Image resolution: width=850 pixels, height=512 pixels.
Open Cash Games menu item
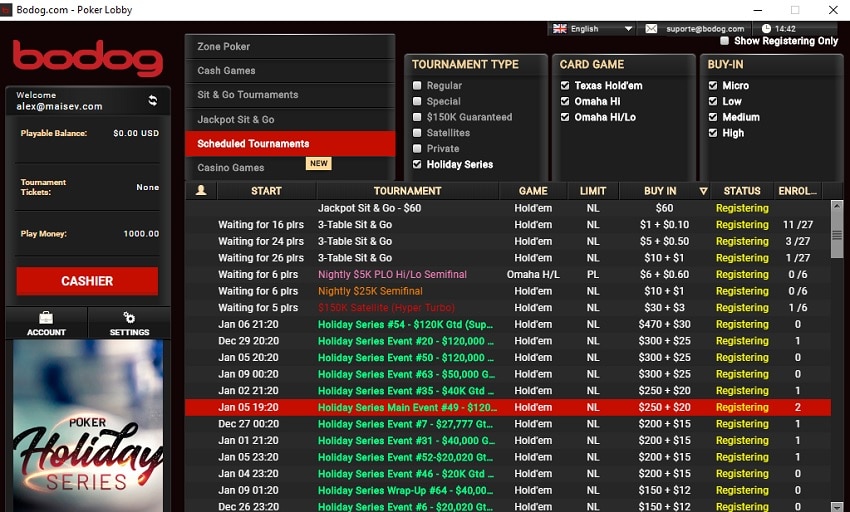click(290, 71)
